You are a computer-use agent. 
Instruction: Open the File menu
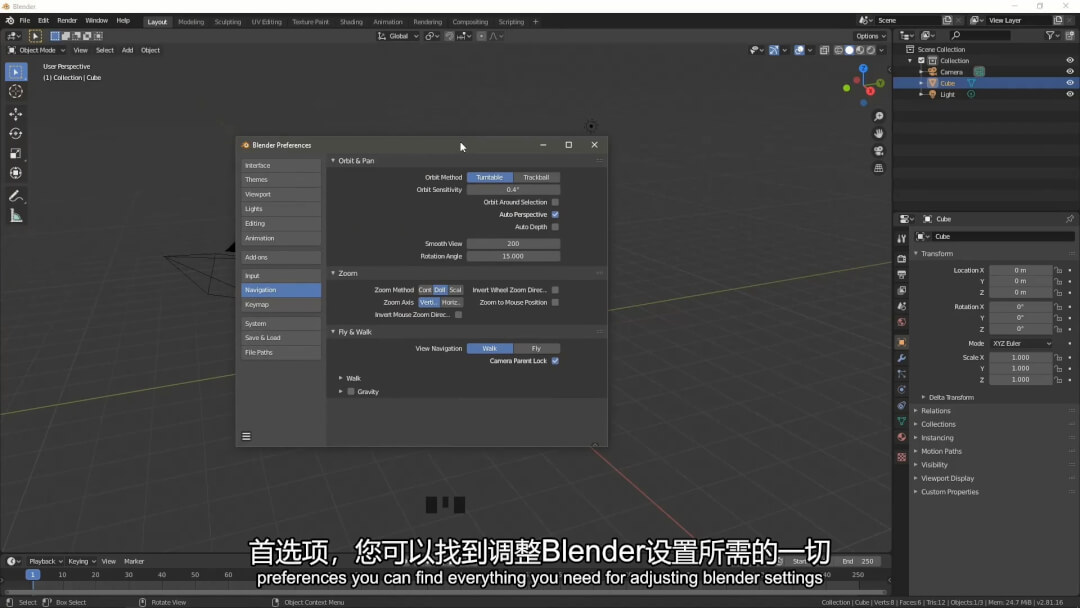(x=25, y=21)
